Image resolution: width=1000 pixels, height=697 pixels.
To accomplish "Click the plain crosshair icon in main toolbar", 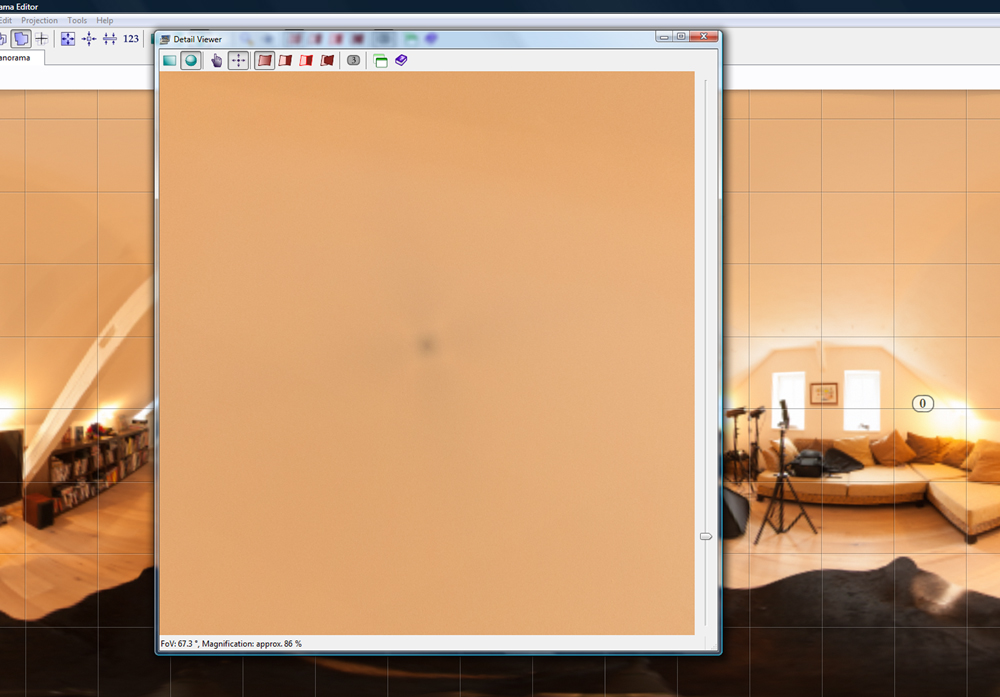I will point(41,39).
